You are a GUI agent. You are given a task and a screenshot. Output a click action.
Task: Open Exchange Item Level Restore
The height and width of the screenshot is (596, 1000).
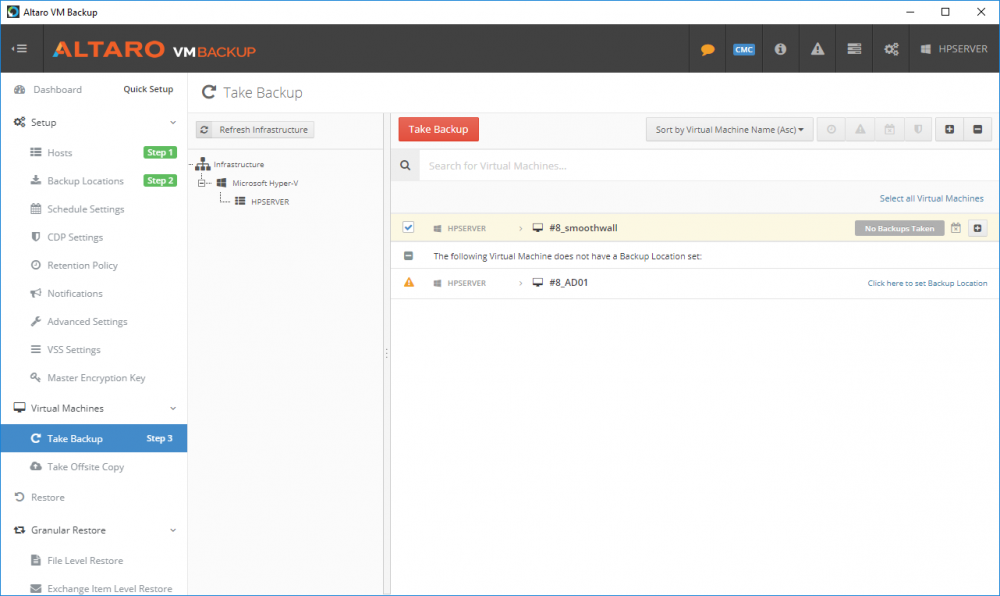pos(109,588)
